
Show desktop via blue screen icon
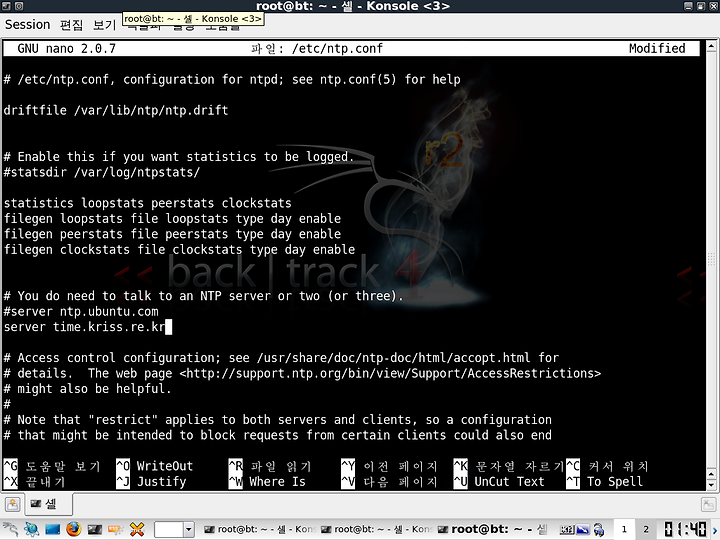pyautogui.click(x=52, y=529)
